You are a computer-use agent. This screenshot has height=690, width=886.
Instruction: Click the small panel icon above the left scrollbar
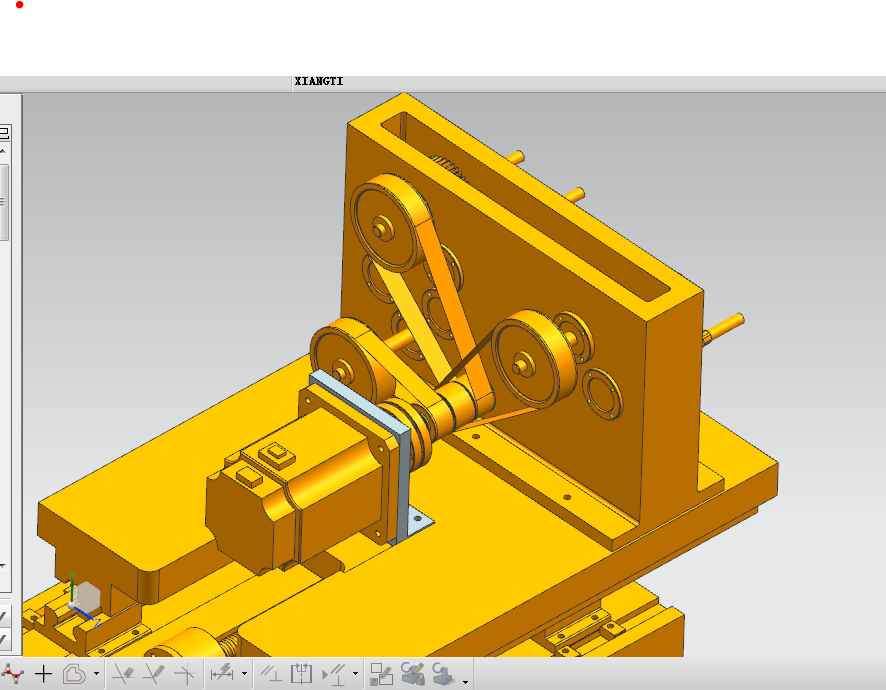(4, 133)
